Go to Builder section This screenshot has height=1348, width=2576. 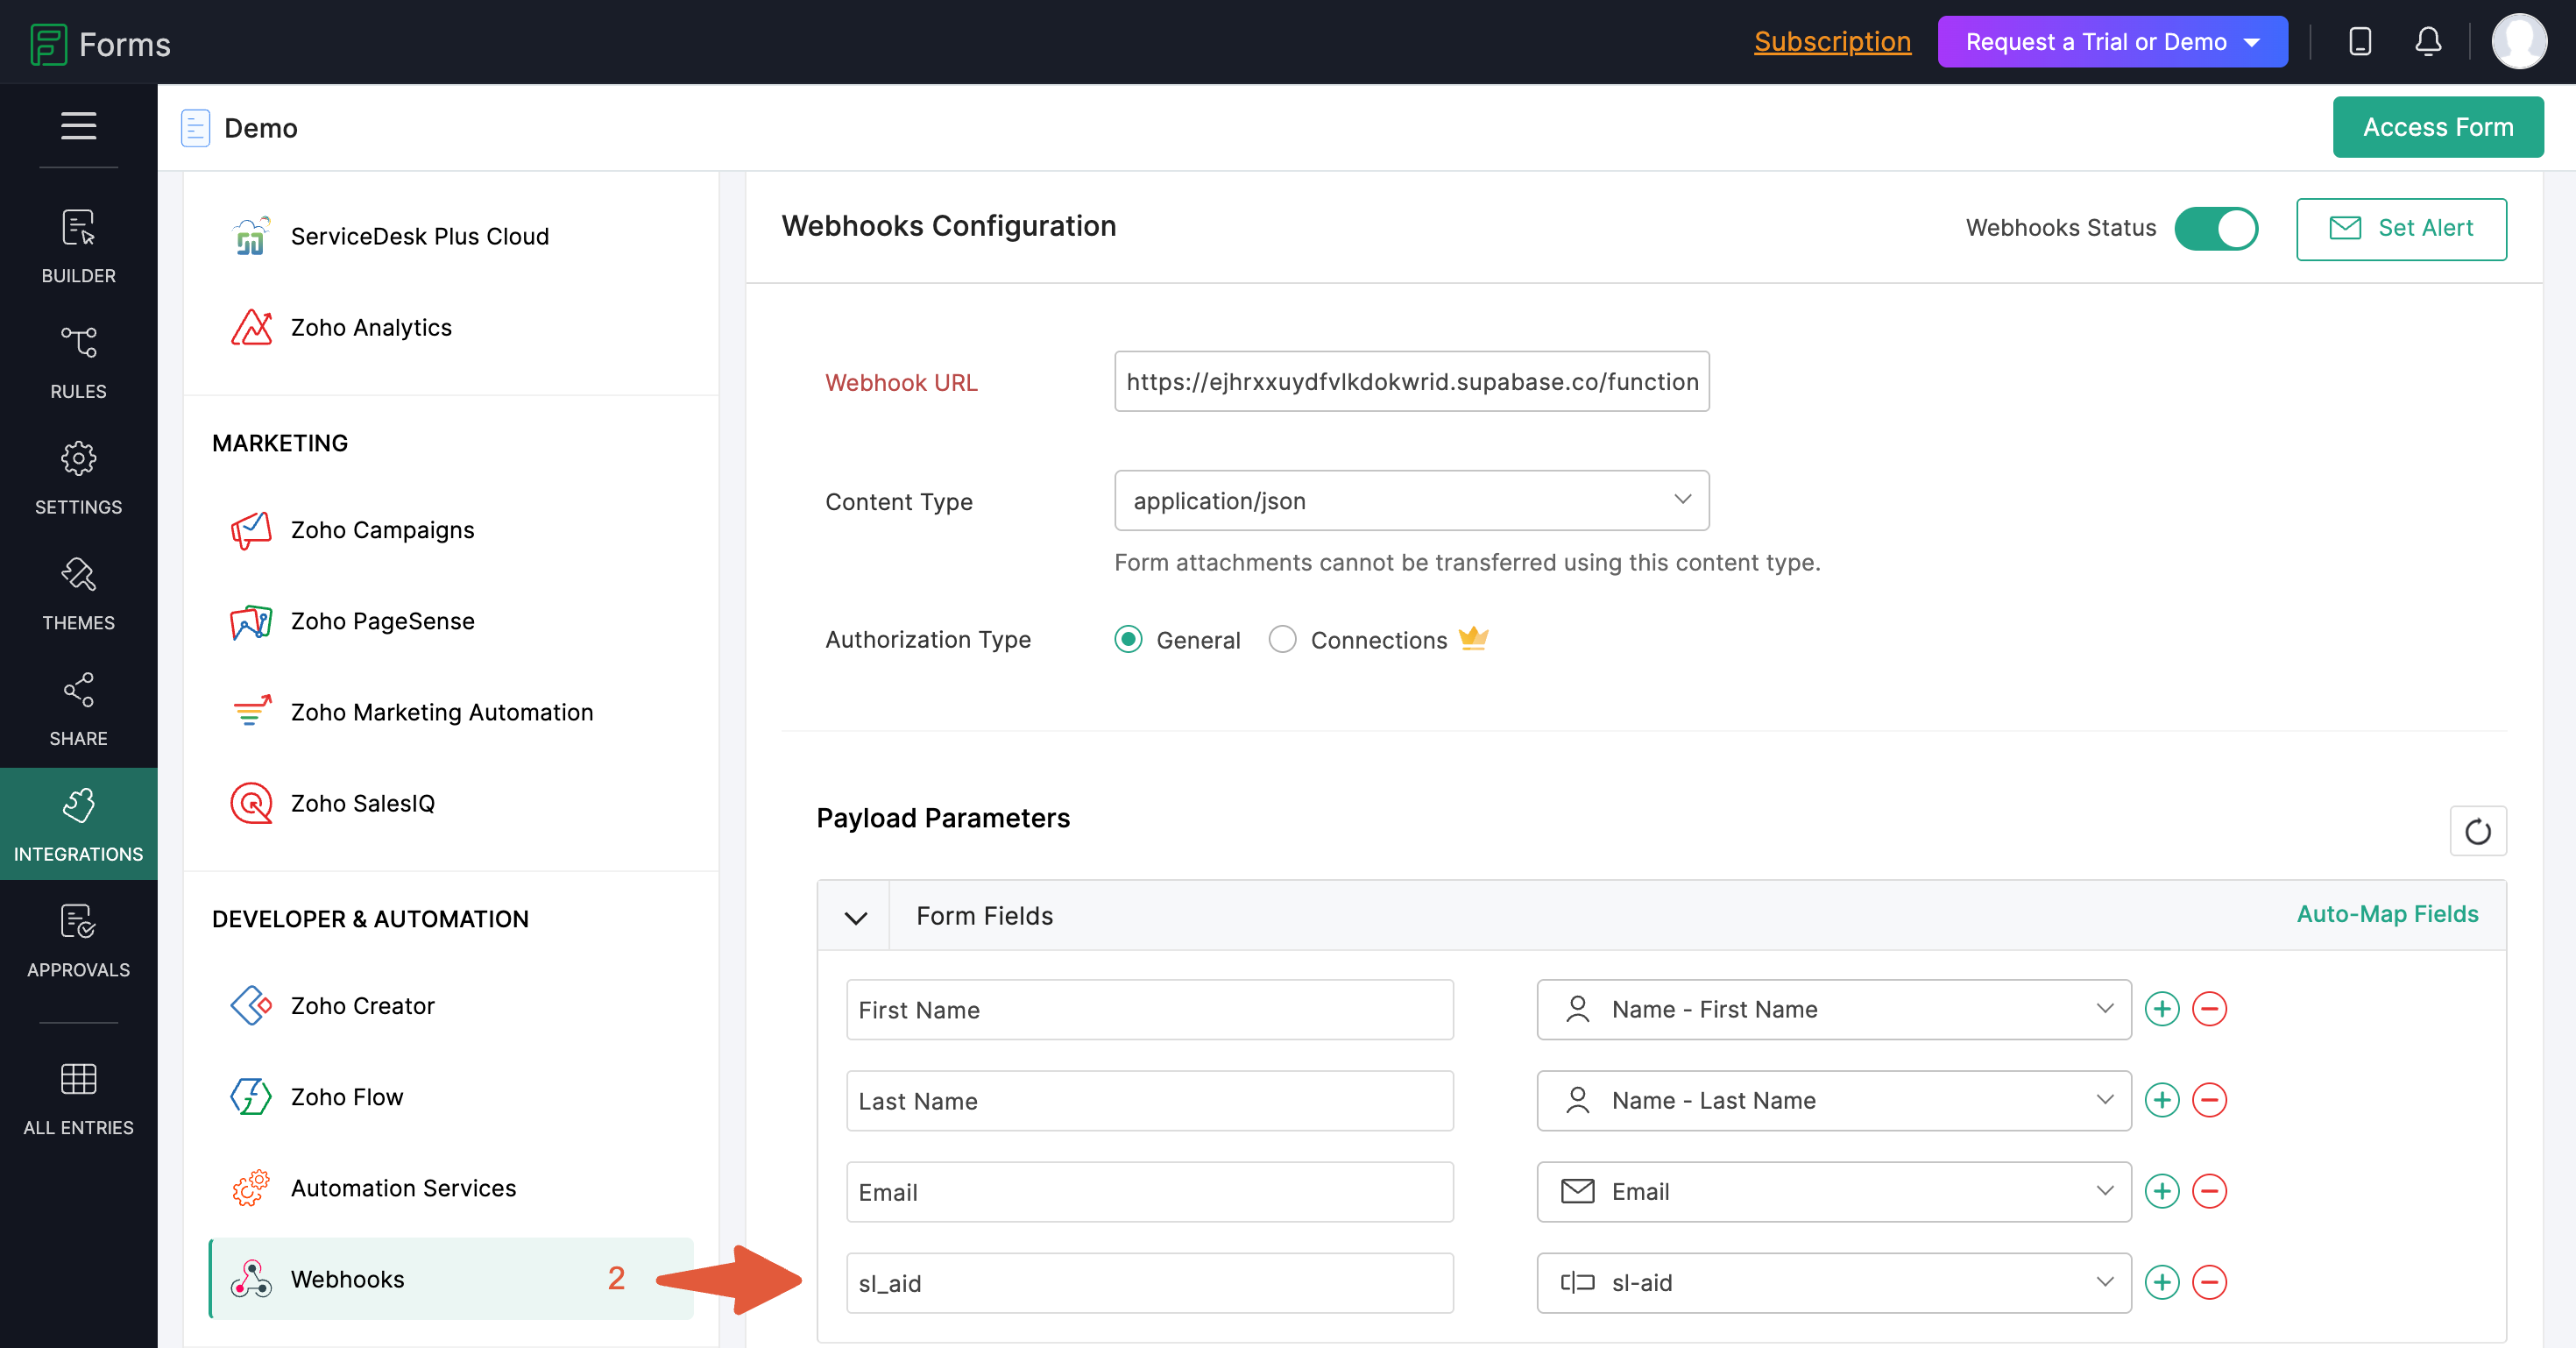click(78, 247)
